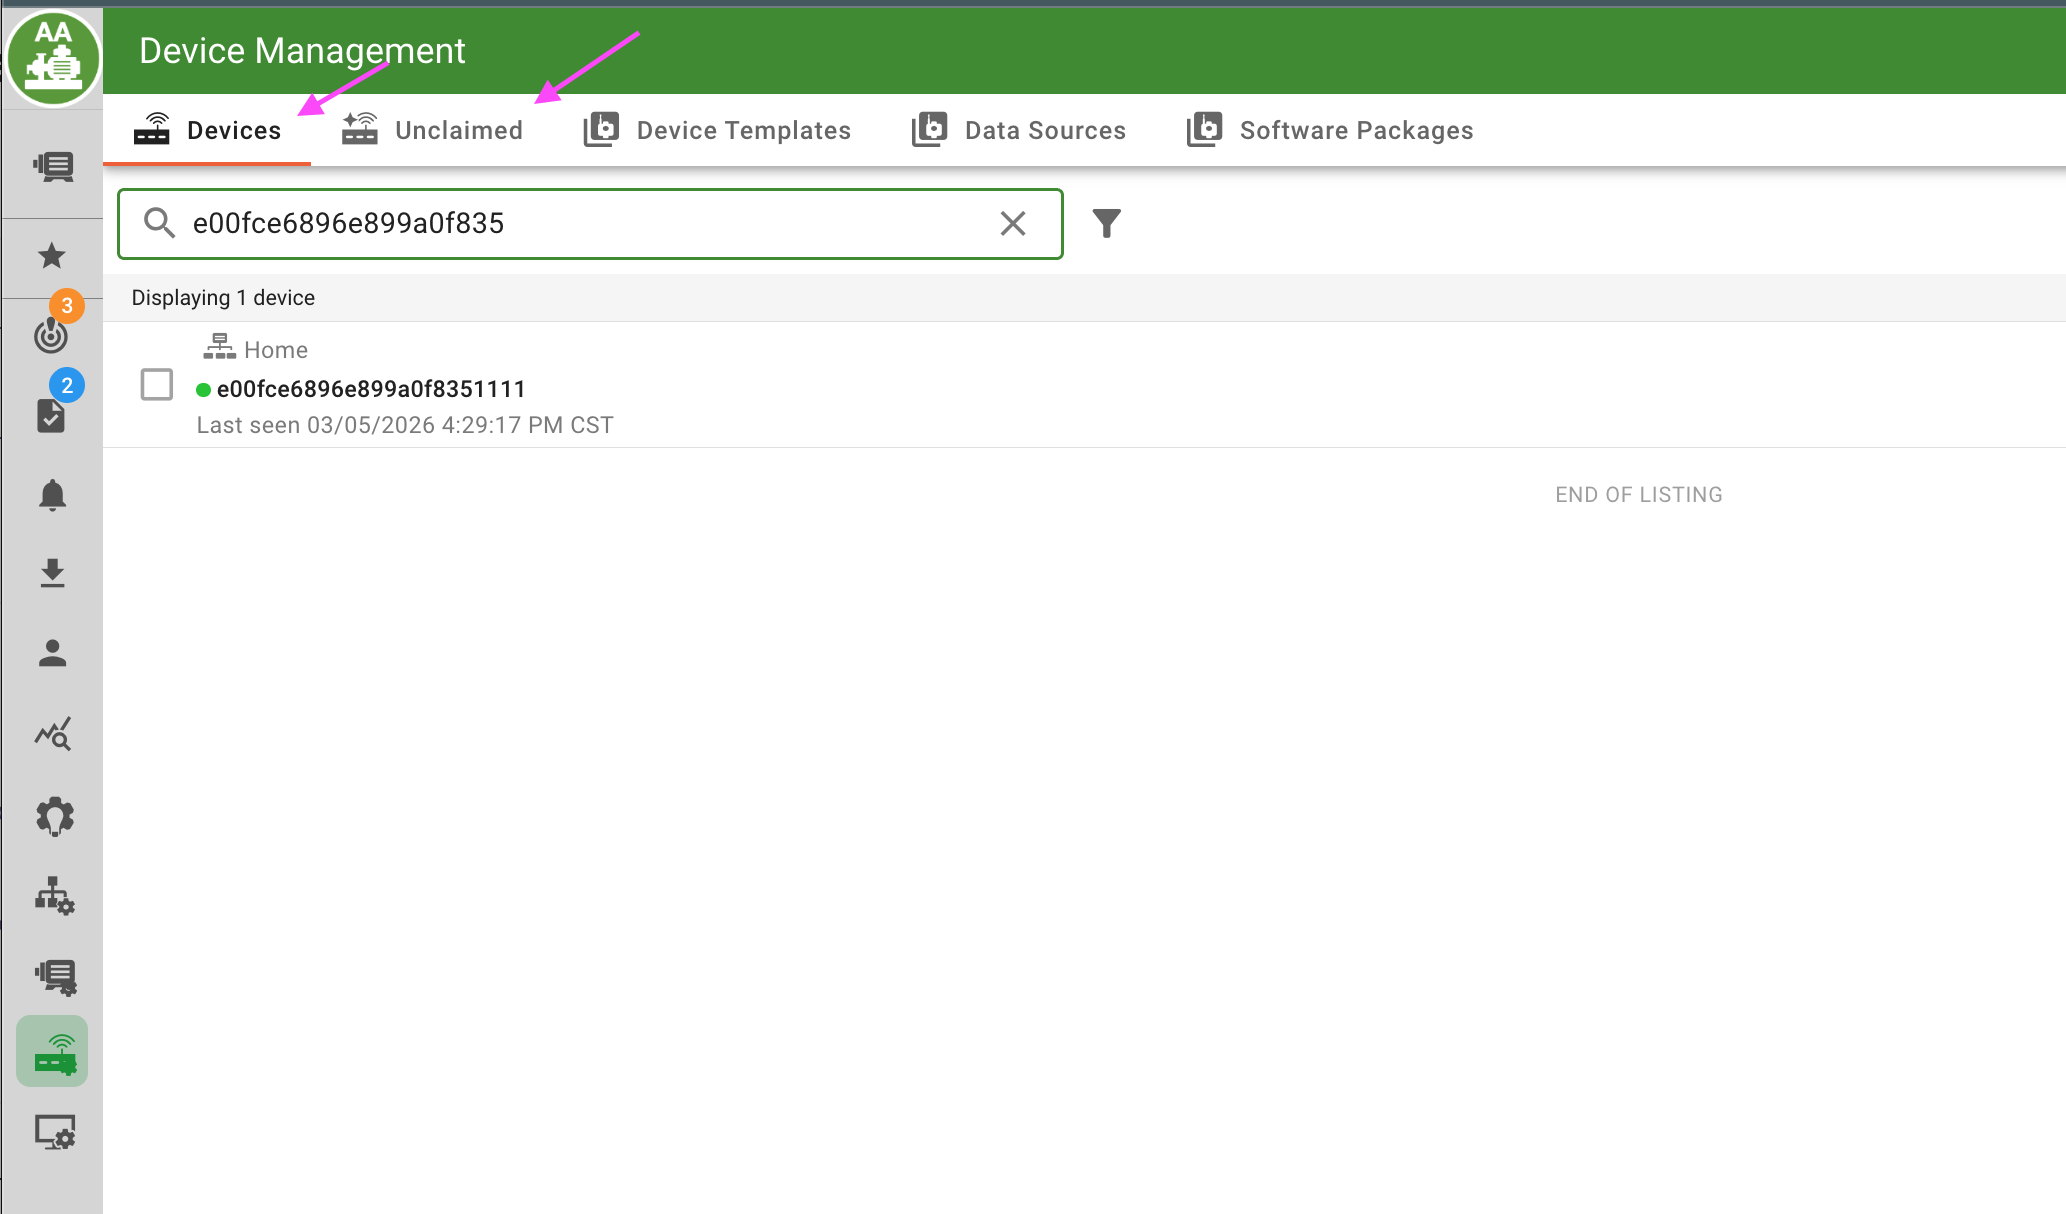Clear the search field with X
Screen dimensions: 2066x1214
[1012, 223]
